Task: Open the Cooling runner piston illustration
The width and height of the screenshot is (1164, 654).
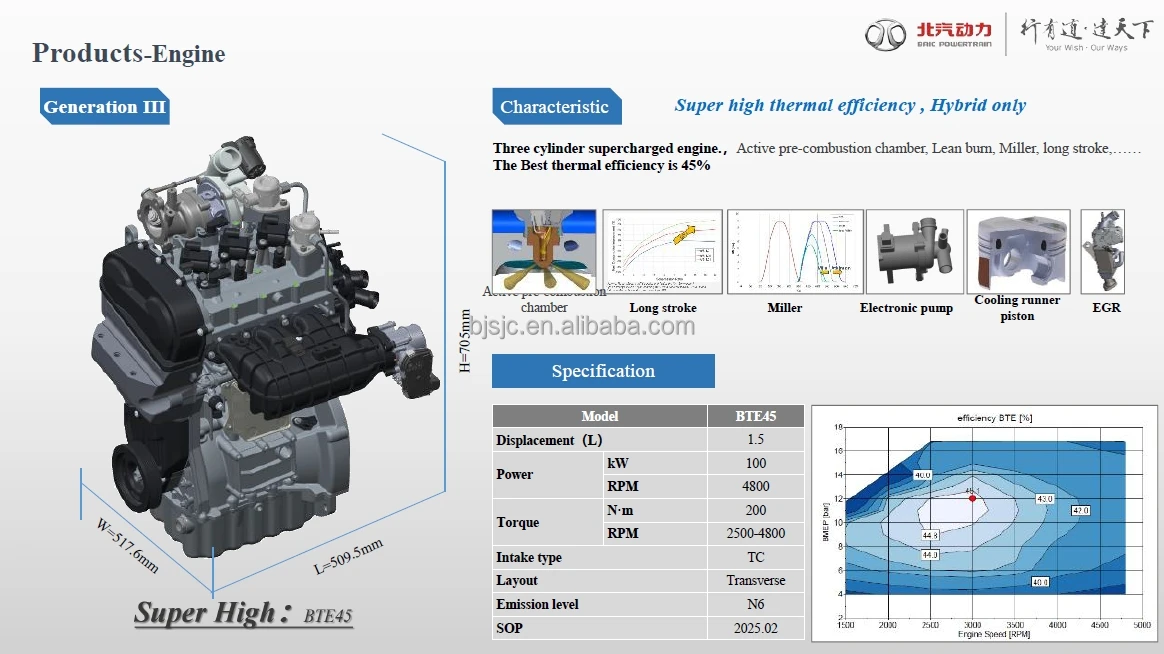Action: click(x=1017, y=250)
